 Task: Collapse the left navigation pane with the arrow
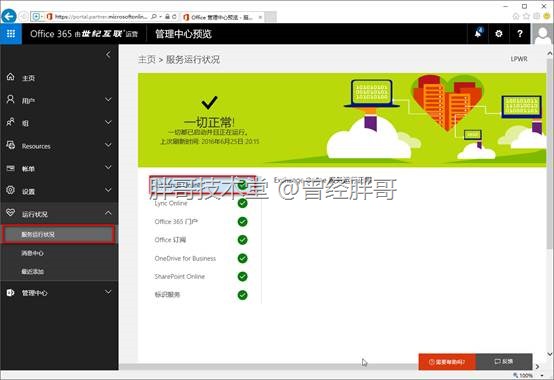[x=108, y=55]
